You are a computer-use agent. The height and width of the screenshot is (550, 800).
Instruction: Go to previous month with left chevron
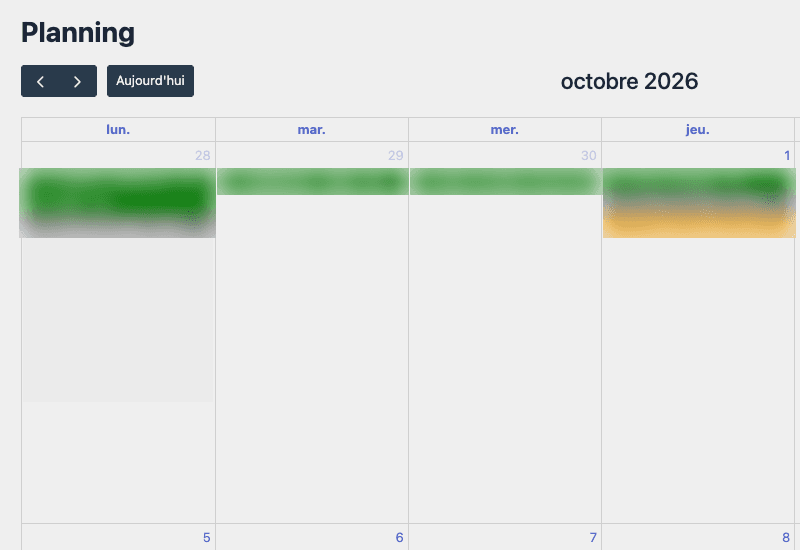point(40,81)
